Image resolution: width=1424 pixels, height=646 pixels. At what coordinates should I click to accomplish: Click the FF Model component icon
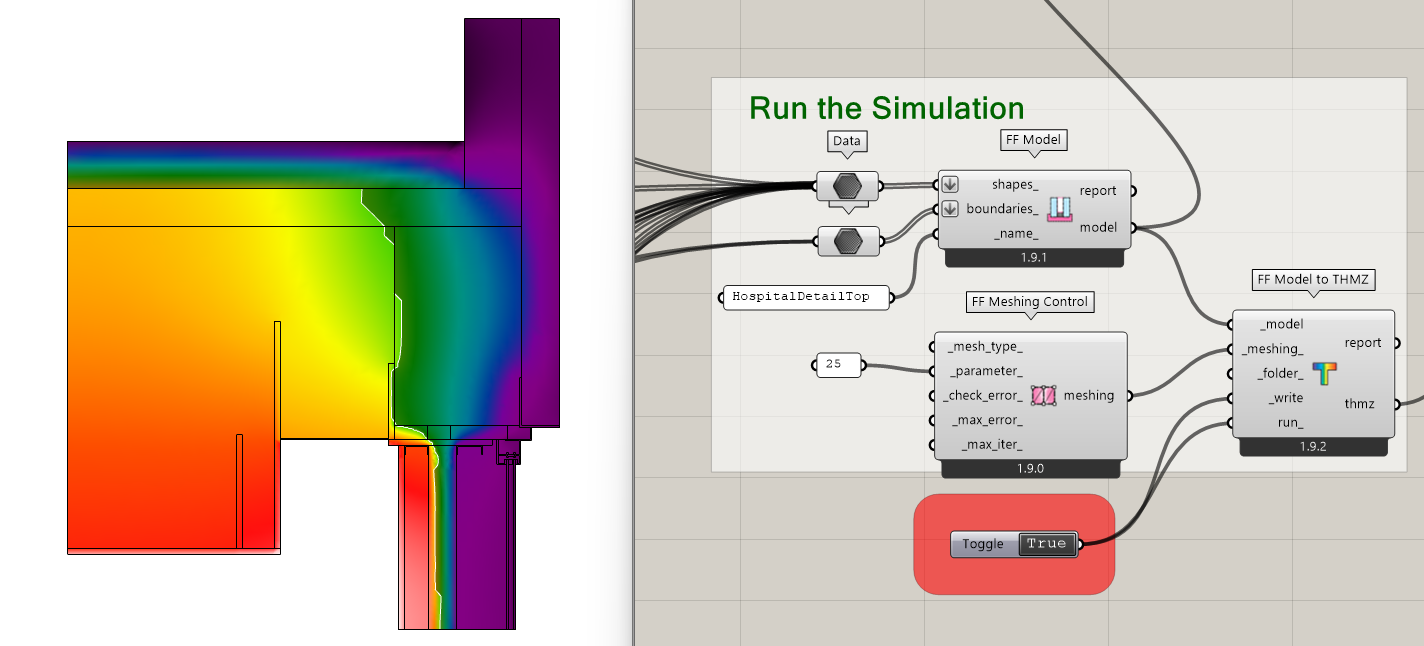[1060, 209]
